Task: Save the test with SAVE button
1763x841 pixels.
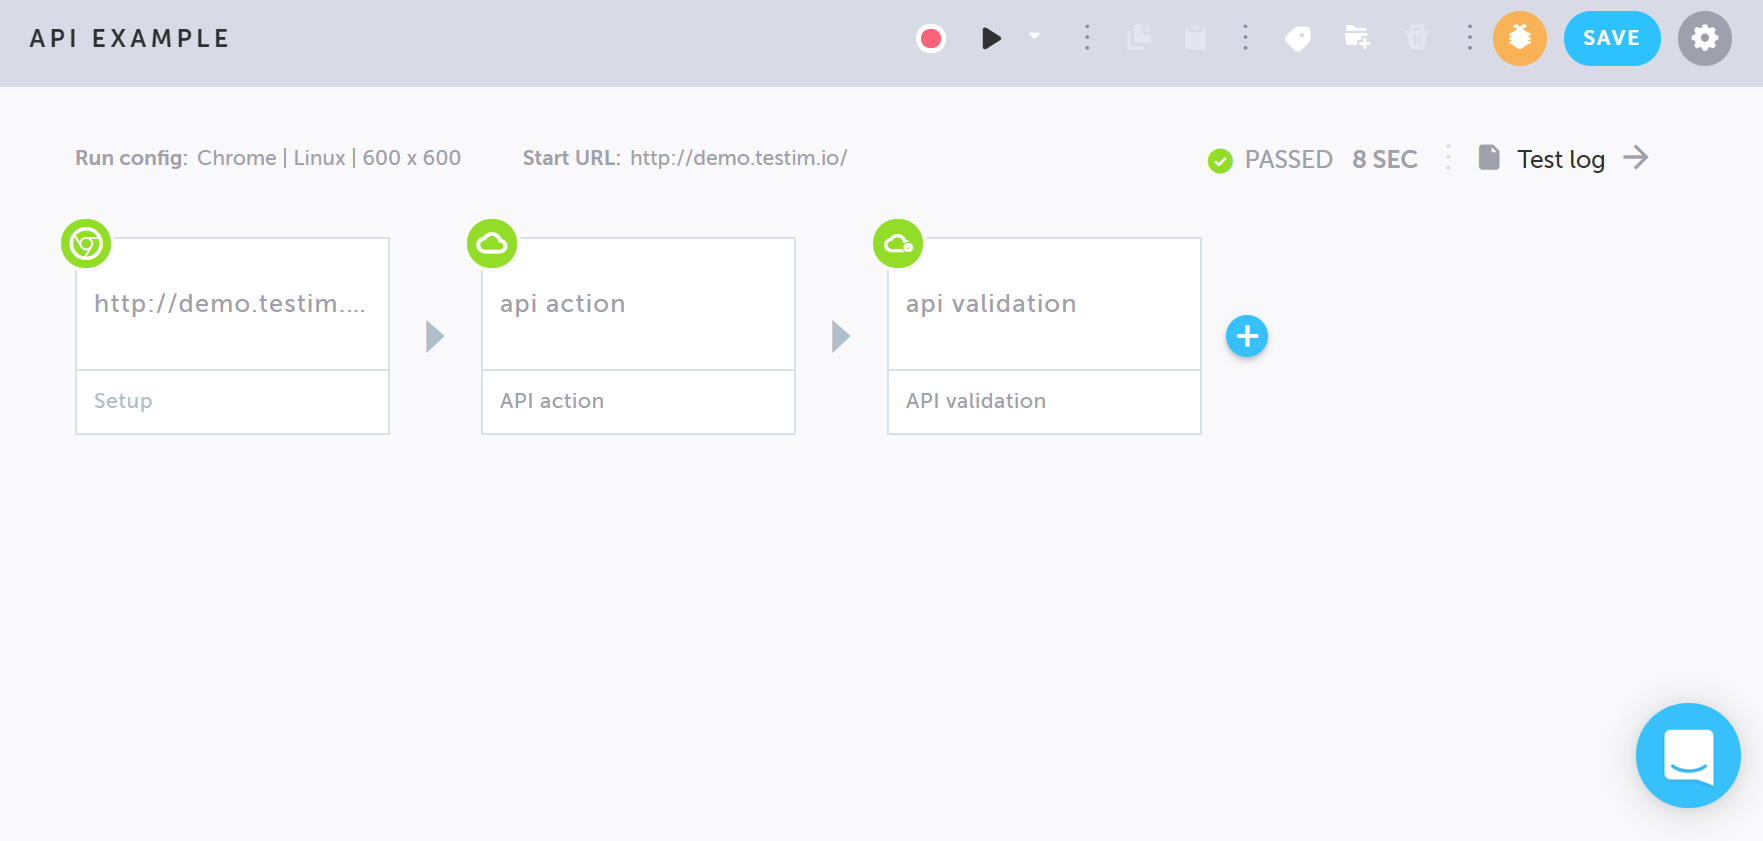Action: coord(1612,38)
